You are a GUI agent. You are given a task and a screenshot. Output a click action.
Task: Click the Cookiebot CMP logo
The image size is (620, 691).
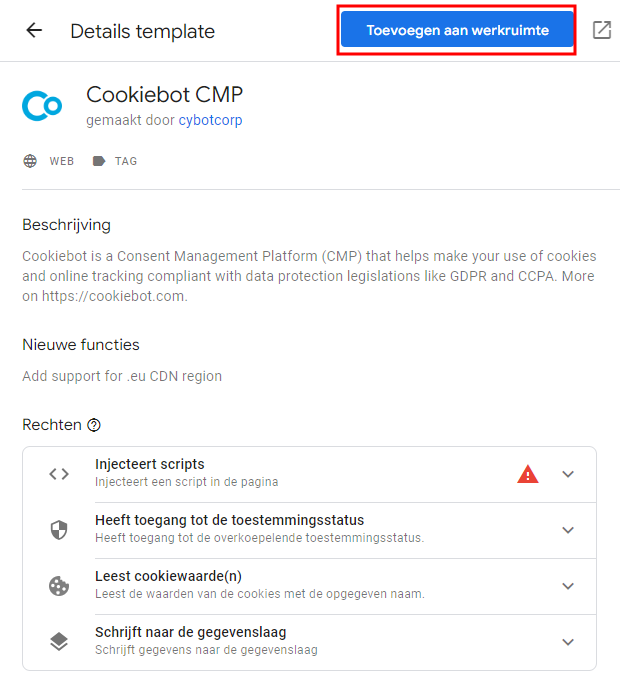pyautogui.click(x=42, y=105)
